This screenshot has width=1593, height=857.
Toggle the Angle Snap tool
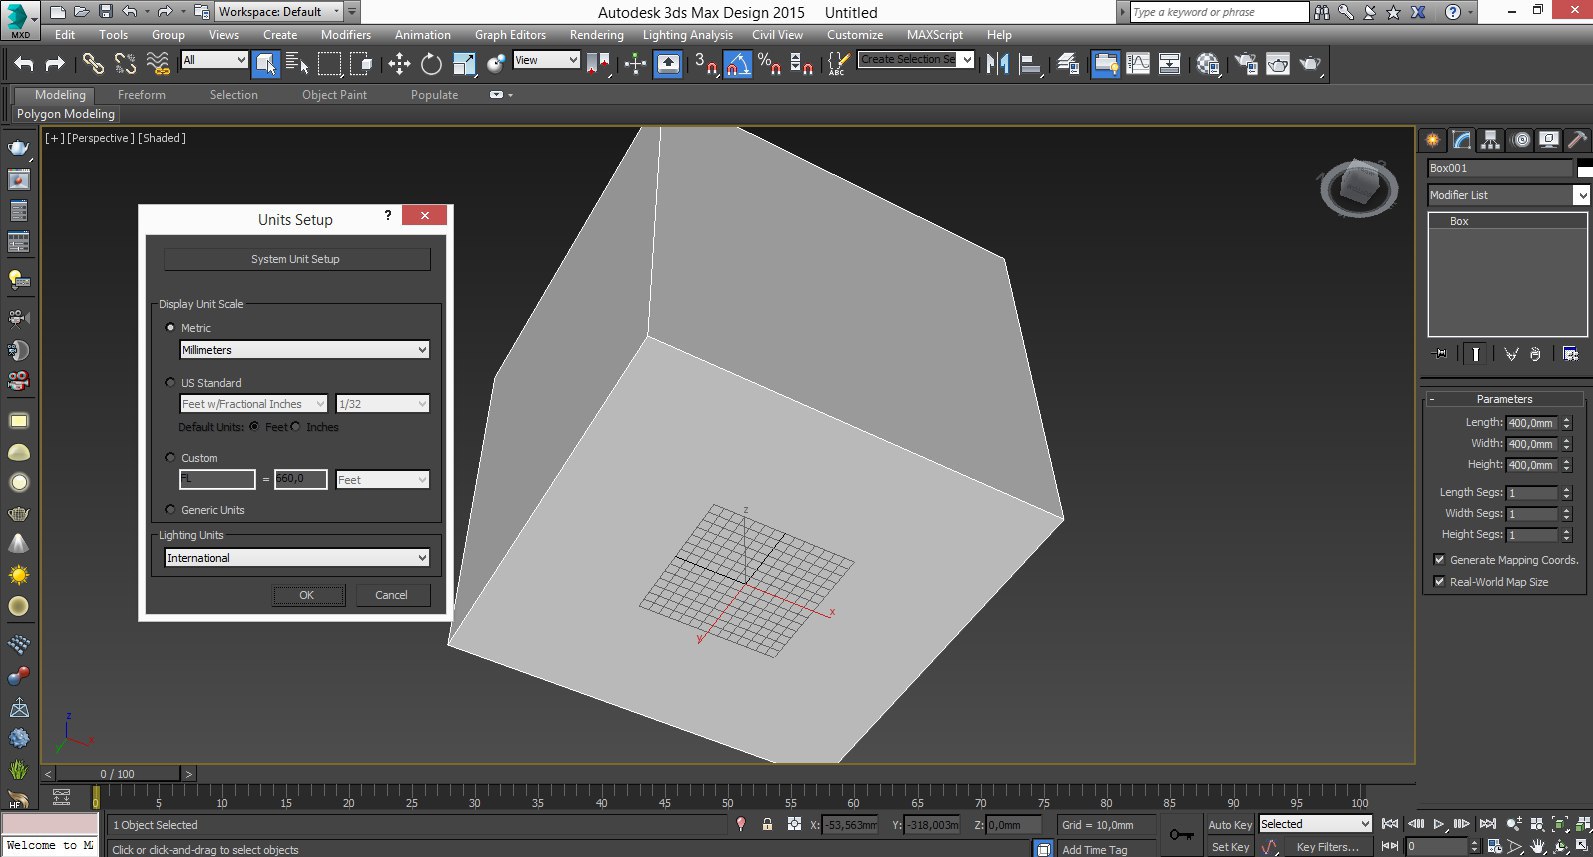[x=738, y=64]
